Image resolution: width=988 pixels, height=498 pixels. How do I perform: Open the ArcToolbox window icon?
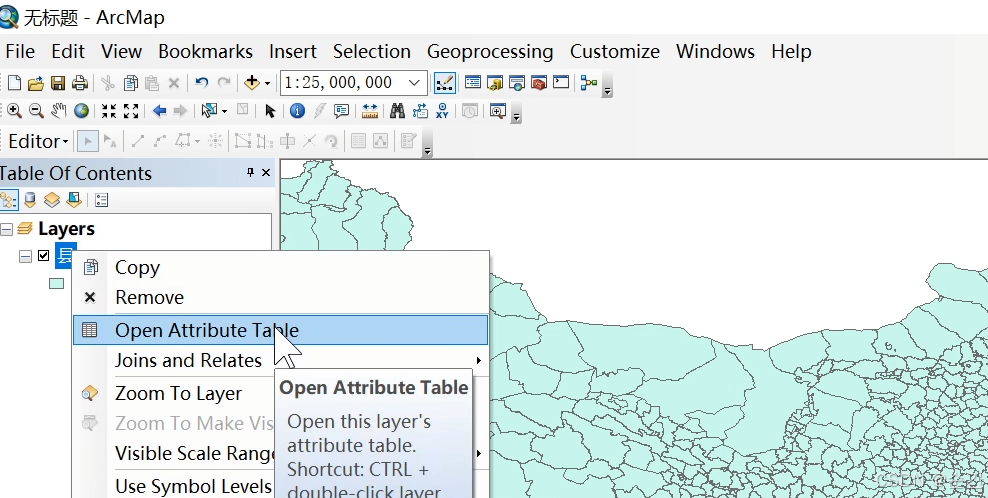[539, 83]
